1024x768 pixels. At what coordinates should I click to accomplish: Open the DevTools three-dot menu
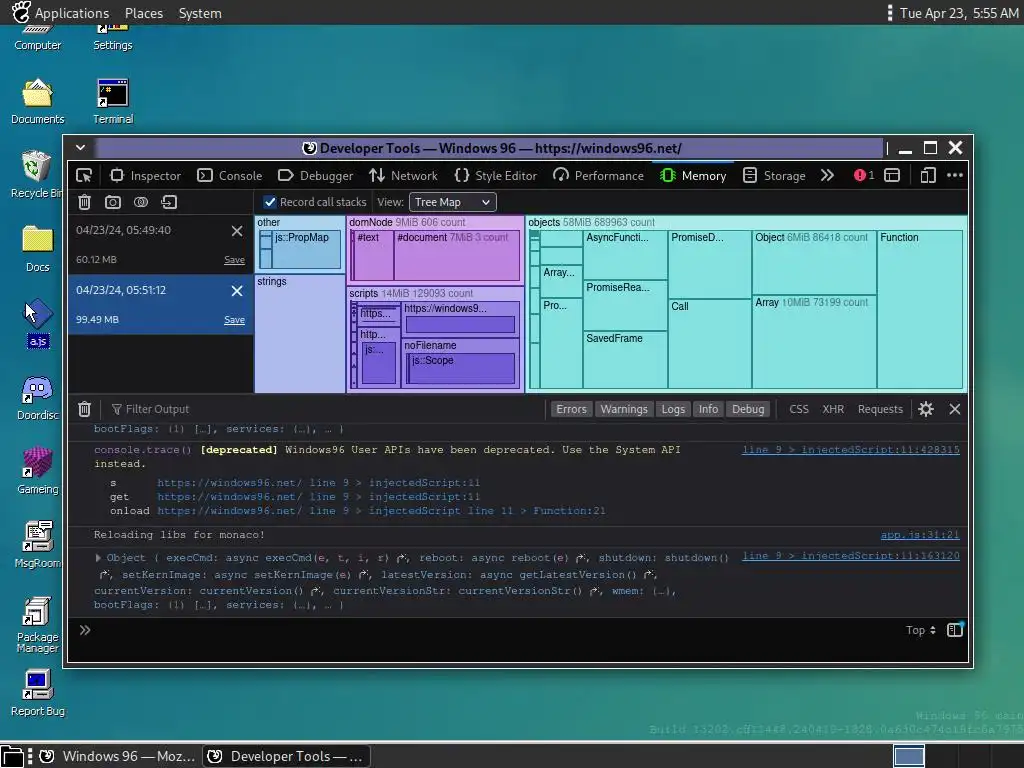coord(955,175)
